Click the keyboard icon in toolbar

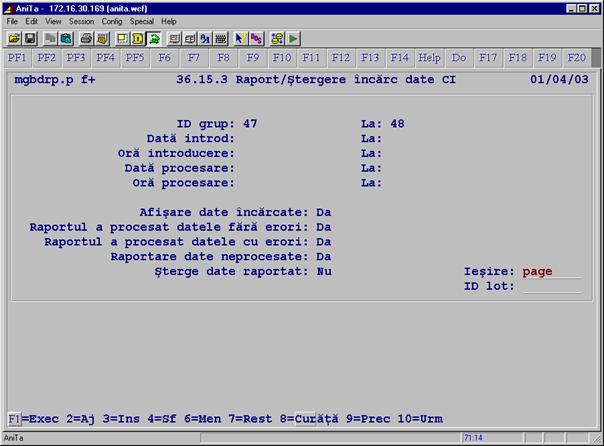click(221, 38)
